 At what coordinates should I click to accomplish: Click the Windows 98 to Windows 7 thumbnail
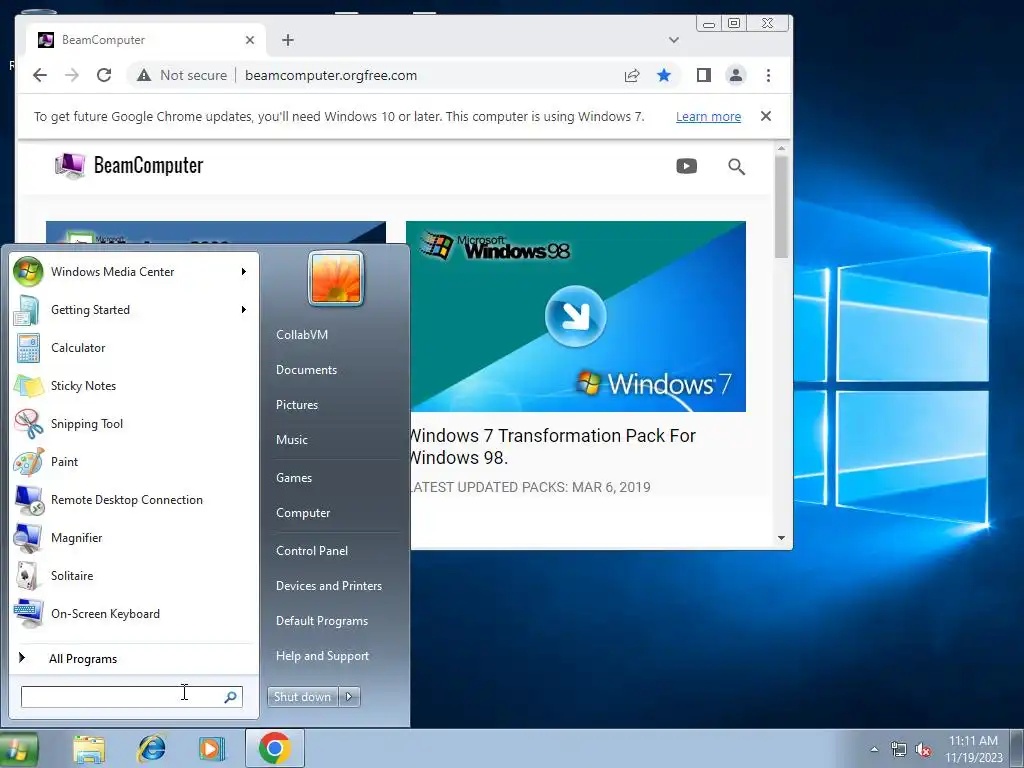pos(575,316)
